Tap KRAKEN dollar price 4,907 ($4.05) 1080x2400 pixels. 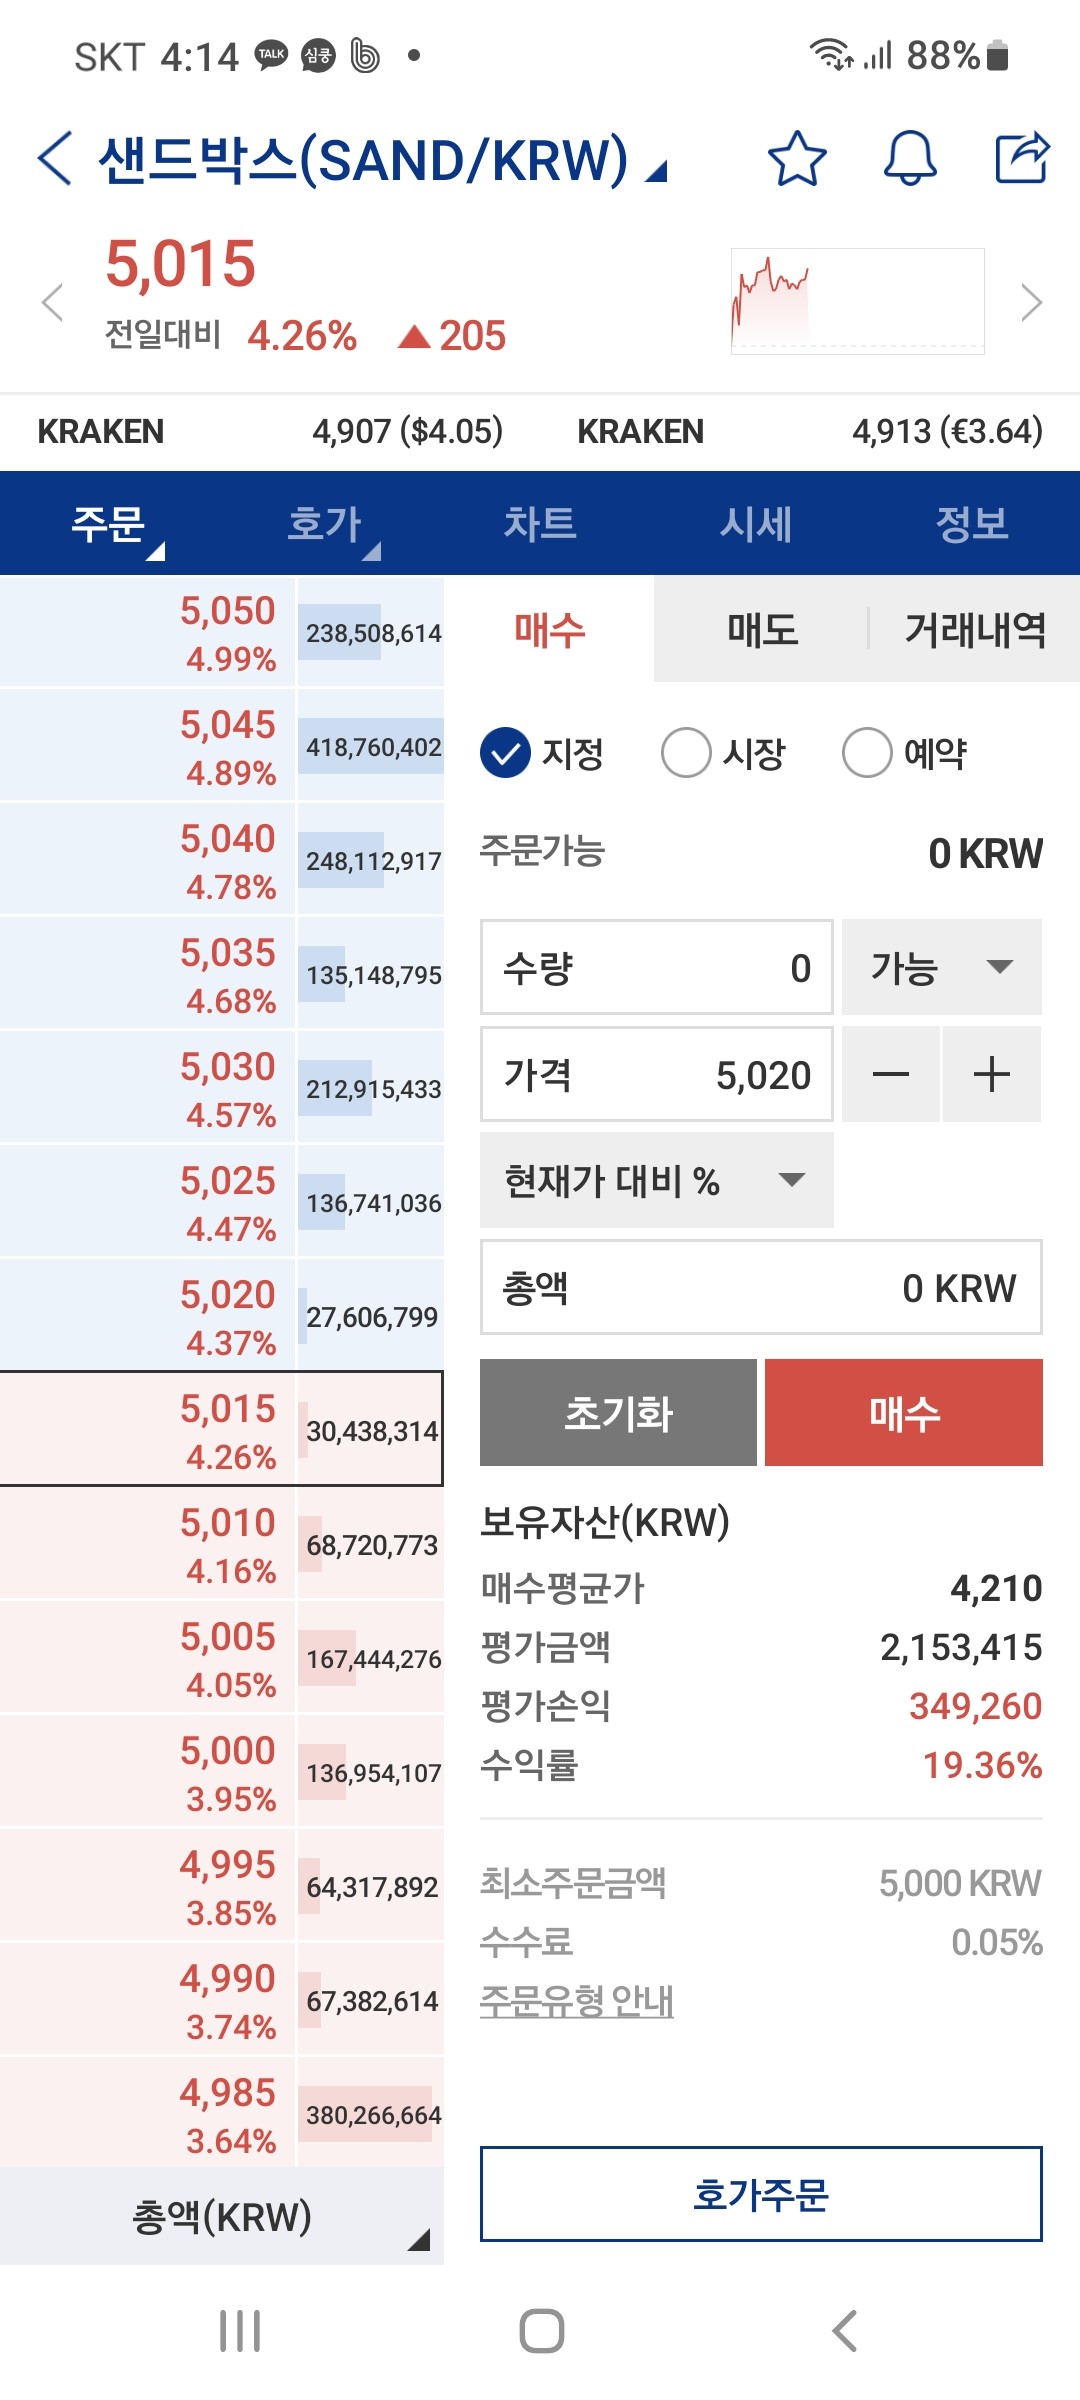coord(407,431)
